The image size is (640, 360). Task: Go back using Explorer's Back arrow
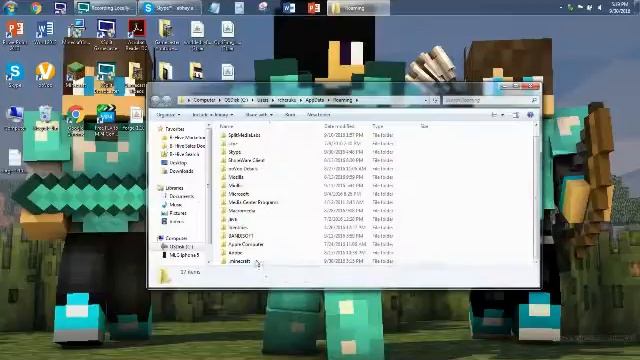tap(155, 100)
